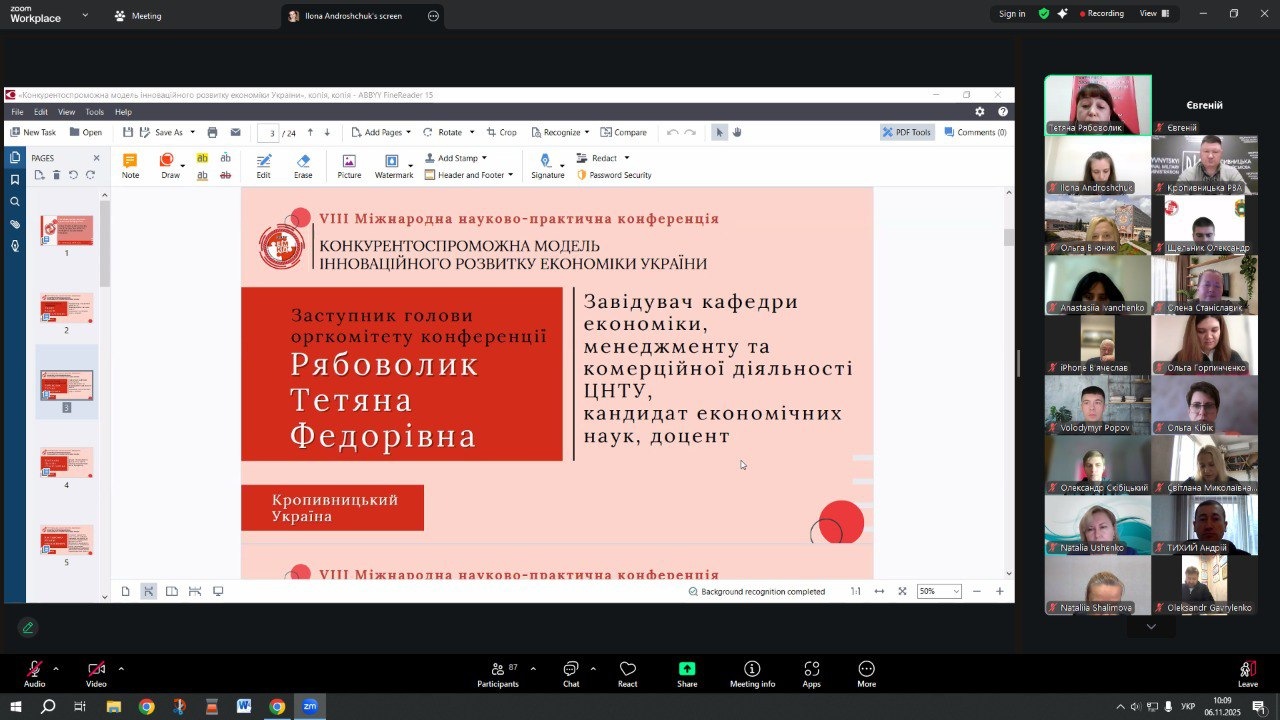The height and width of the screenshot is (720, 1280).
Task: Start the Zoom Video camera
Action: pyautogui.click(x=96, y=674)
